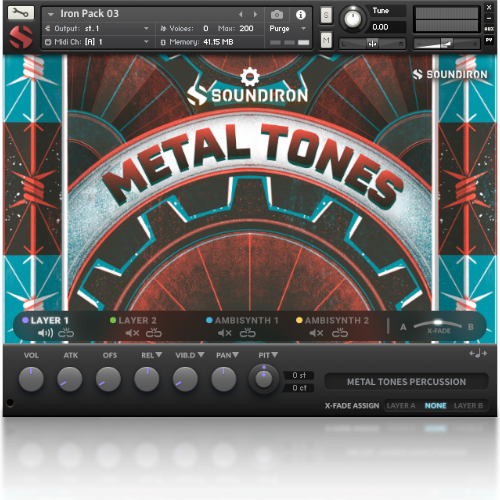Click the Output channel icon
Screen dimensions: 500x500
[48, 29]
